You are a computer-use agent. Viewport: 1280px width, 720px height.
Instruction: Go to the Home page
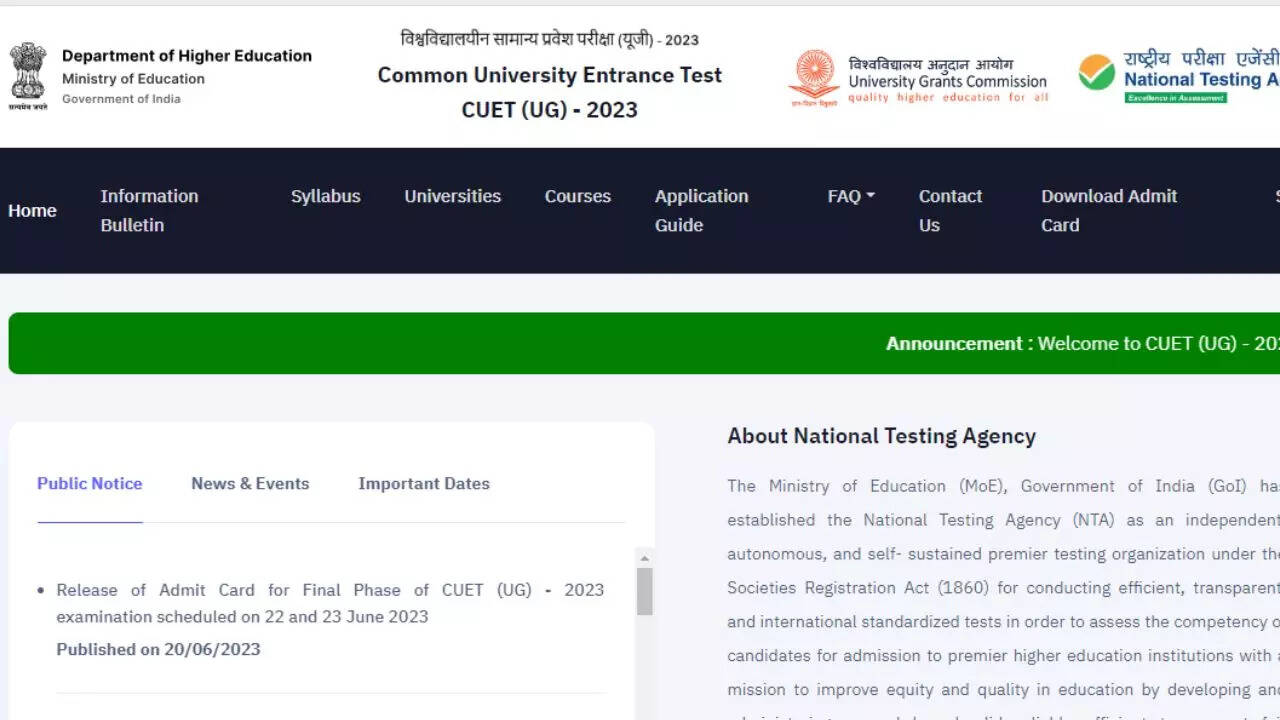coord(32,210)
